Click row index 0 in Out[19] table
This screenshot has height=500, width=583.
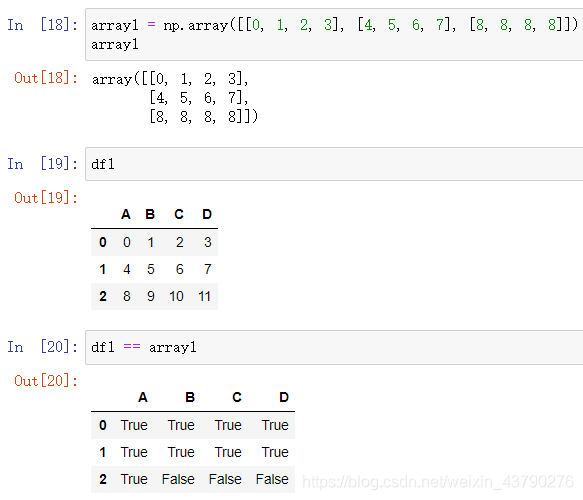pyautogui.click(x=103, y=242)
